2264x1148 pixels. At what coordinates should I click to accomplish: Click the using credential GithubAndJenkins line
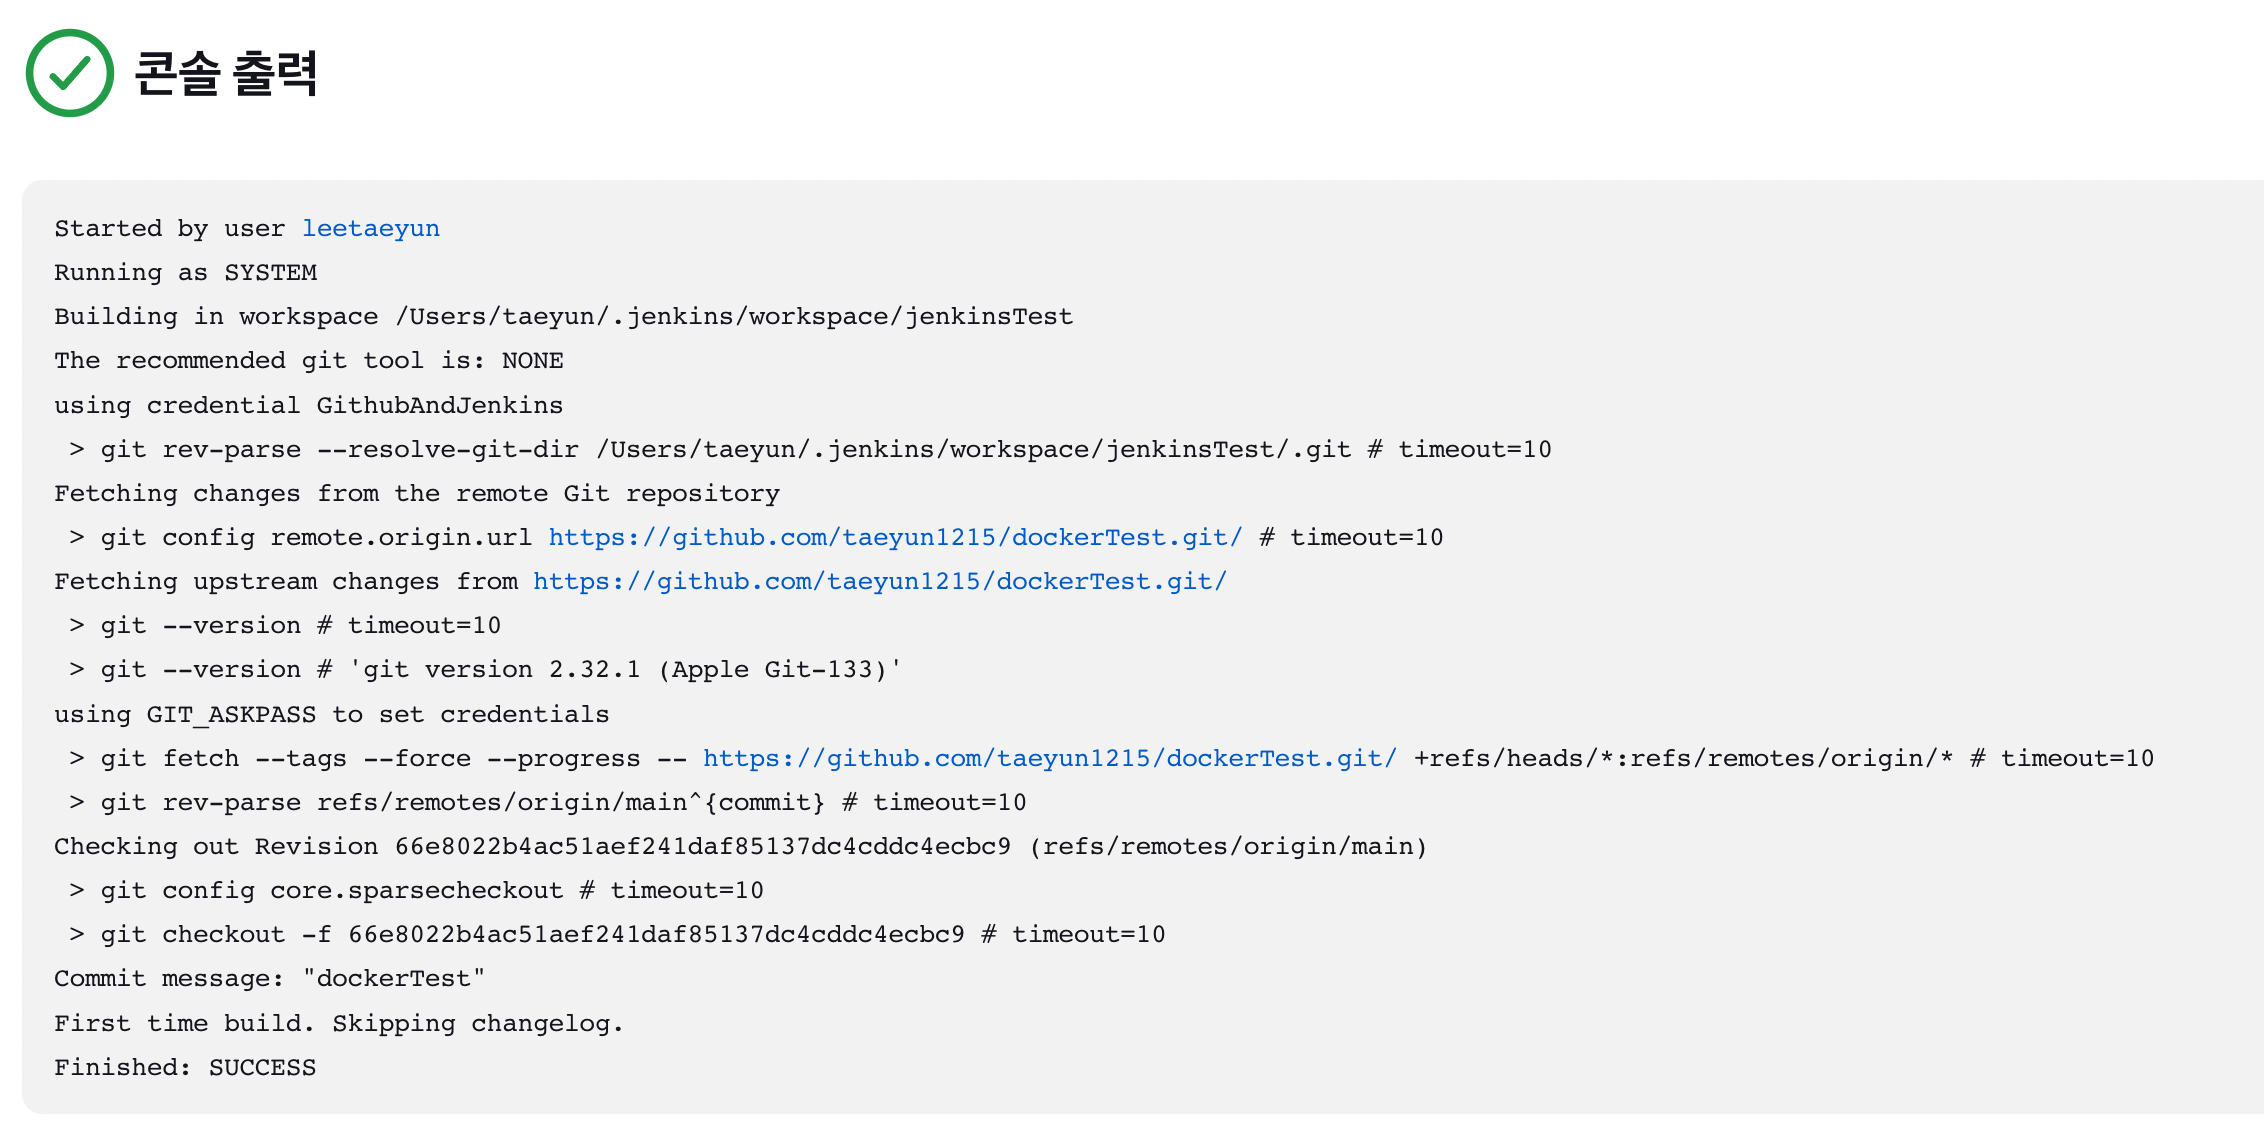(x=308, y=406)
